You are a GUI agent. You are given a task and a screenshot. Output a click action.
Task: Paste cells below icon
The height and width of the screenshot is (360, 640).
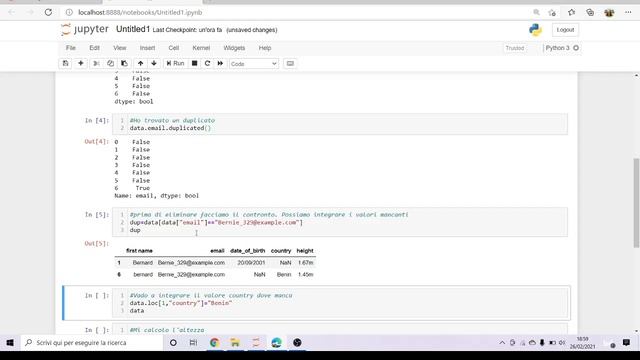pos(124,63)
